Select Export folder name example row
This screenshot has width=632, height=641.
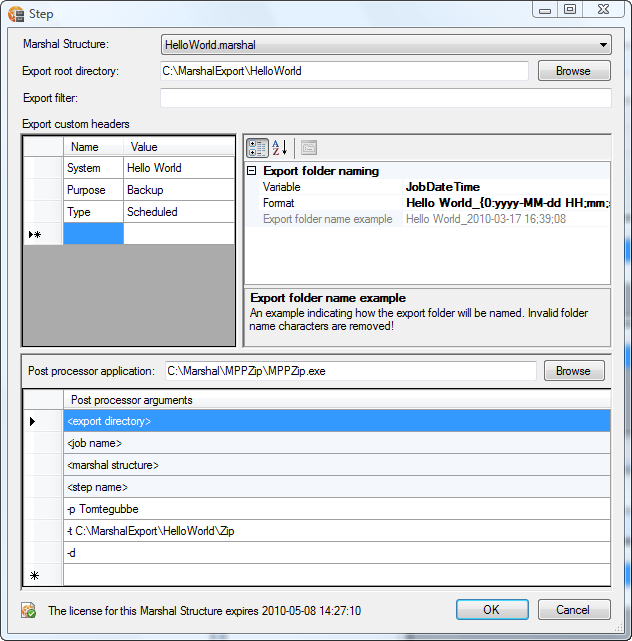[x=428, y=219]
